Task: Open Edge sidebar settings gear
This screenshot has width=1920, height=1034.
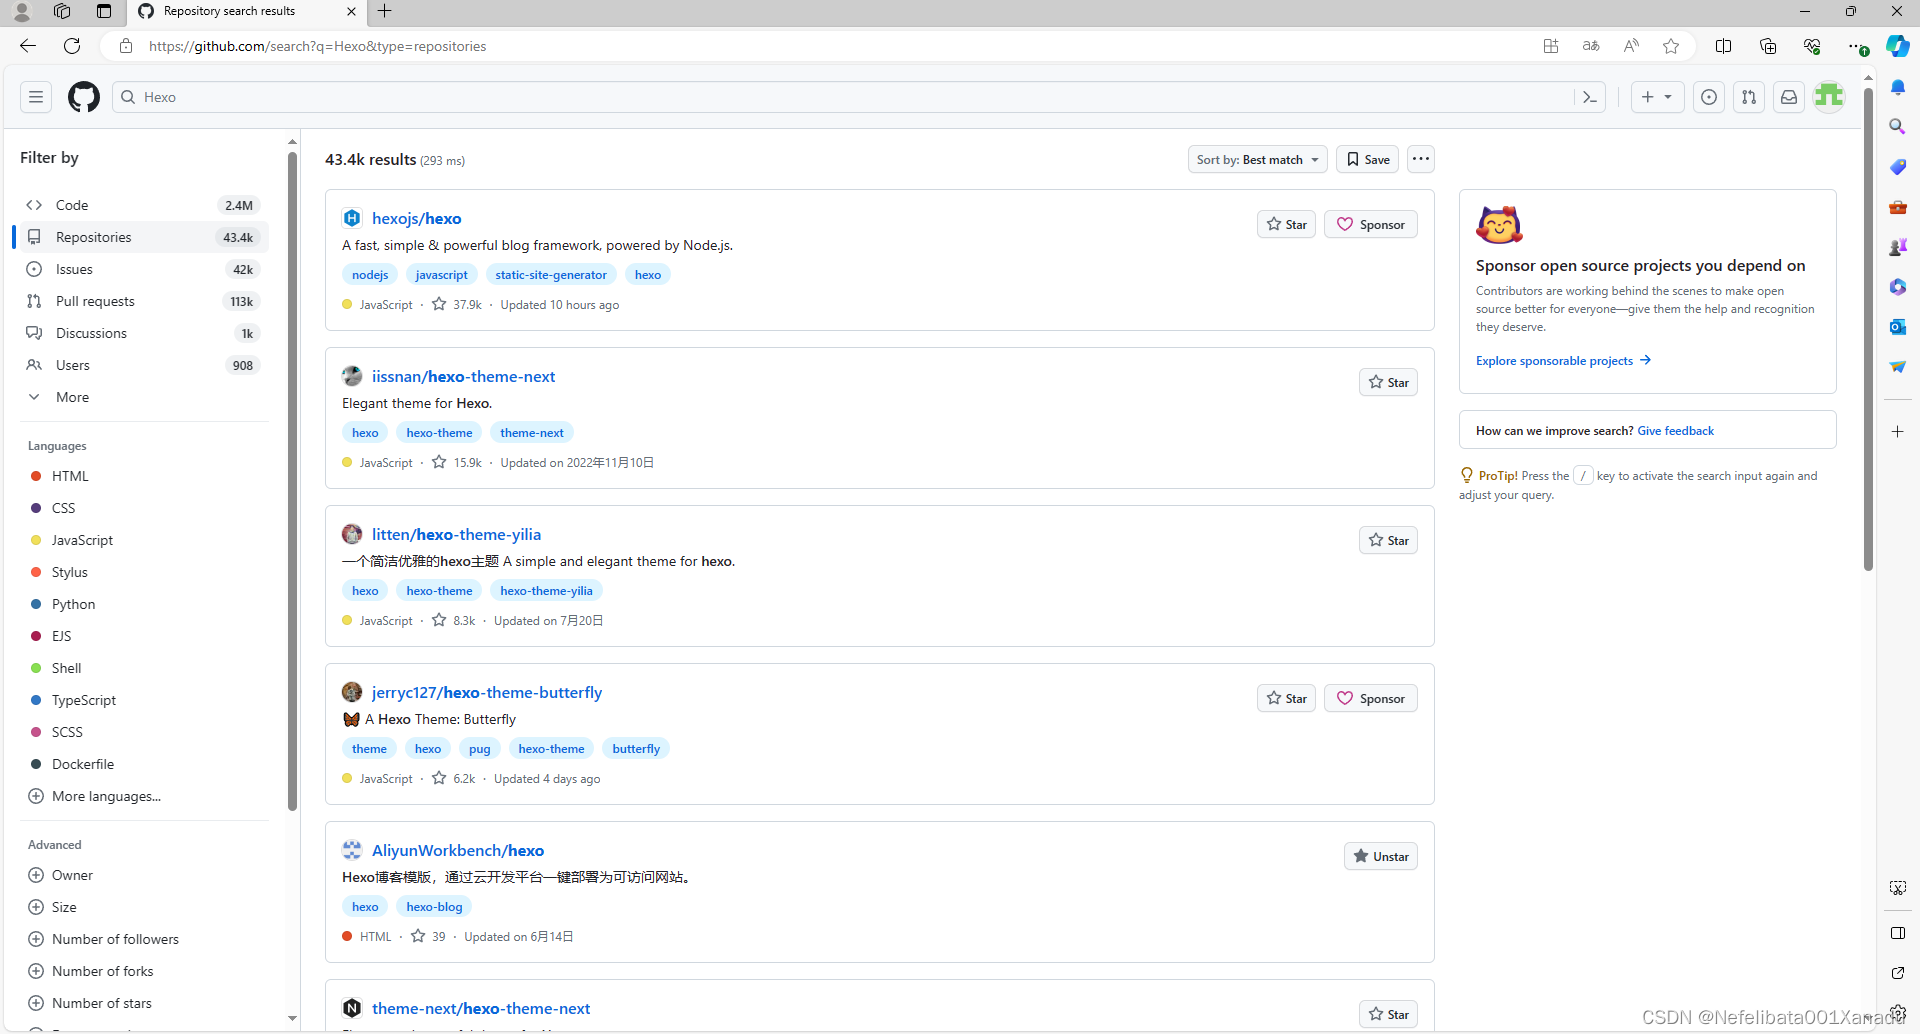Action: tap(1897, 1013)
